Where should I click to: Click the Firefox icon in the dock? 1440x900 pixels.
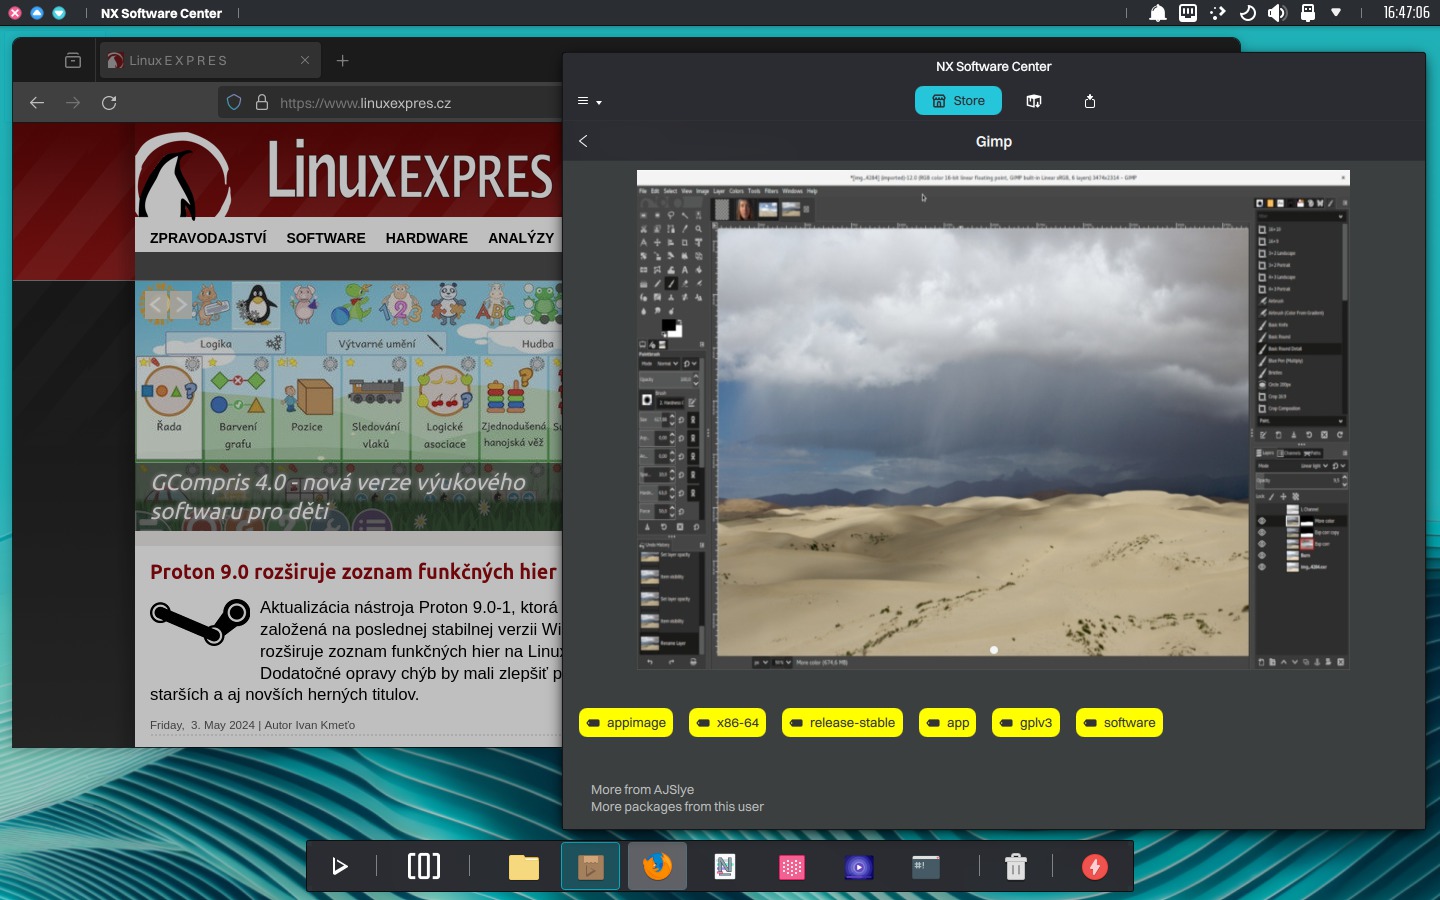[x=657, y=866]
